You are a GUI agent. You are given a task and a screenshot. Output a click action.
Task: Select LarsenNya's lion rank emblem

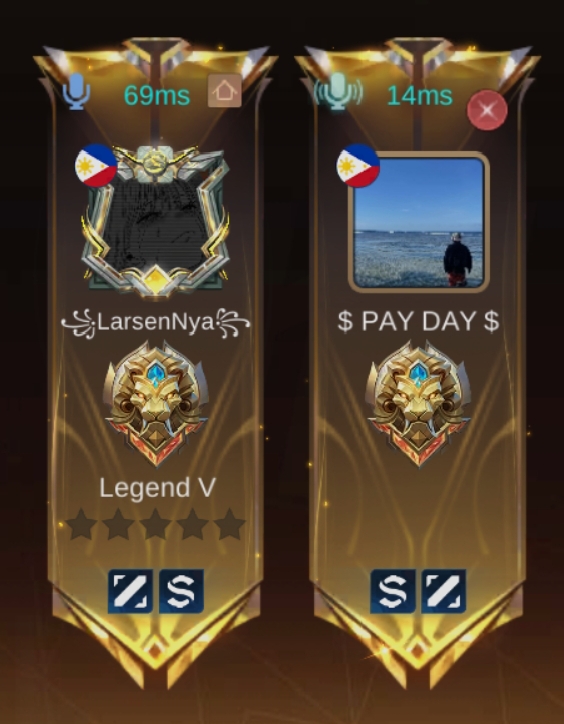(156, 404)
